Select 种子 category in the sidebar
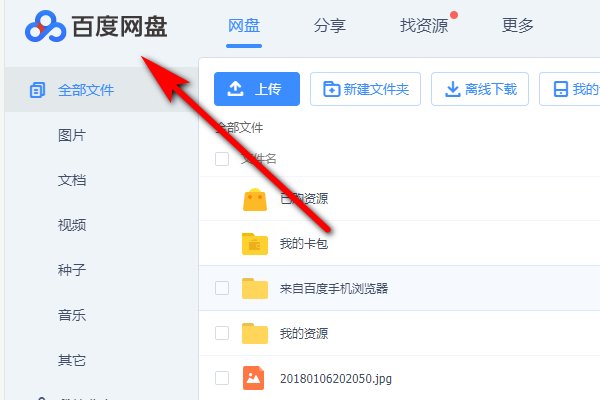Viewport: 600px width, 400px height. (72, 270)
